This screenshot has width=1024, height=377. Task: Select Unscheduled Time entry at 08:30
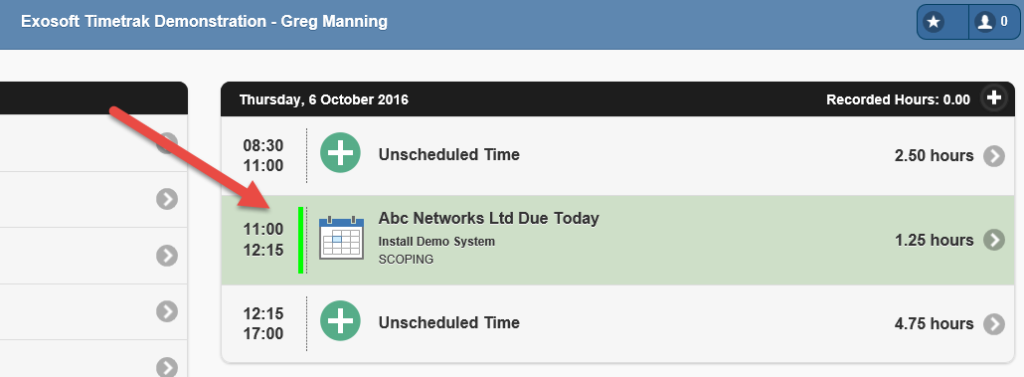click(449, 155)
